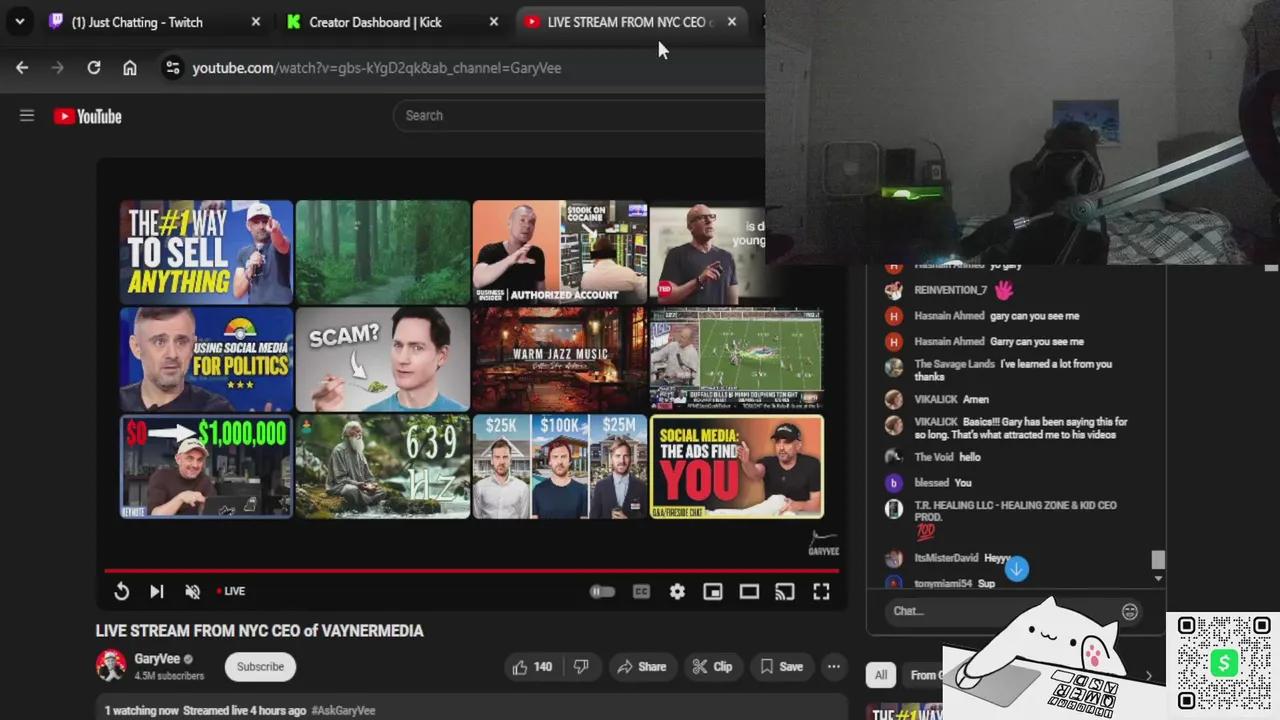Open the emoji picker in chat
This screenshot has width=1280, height=720.
coord(1130,612)
